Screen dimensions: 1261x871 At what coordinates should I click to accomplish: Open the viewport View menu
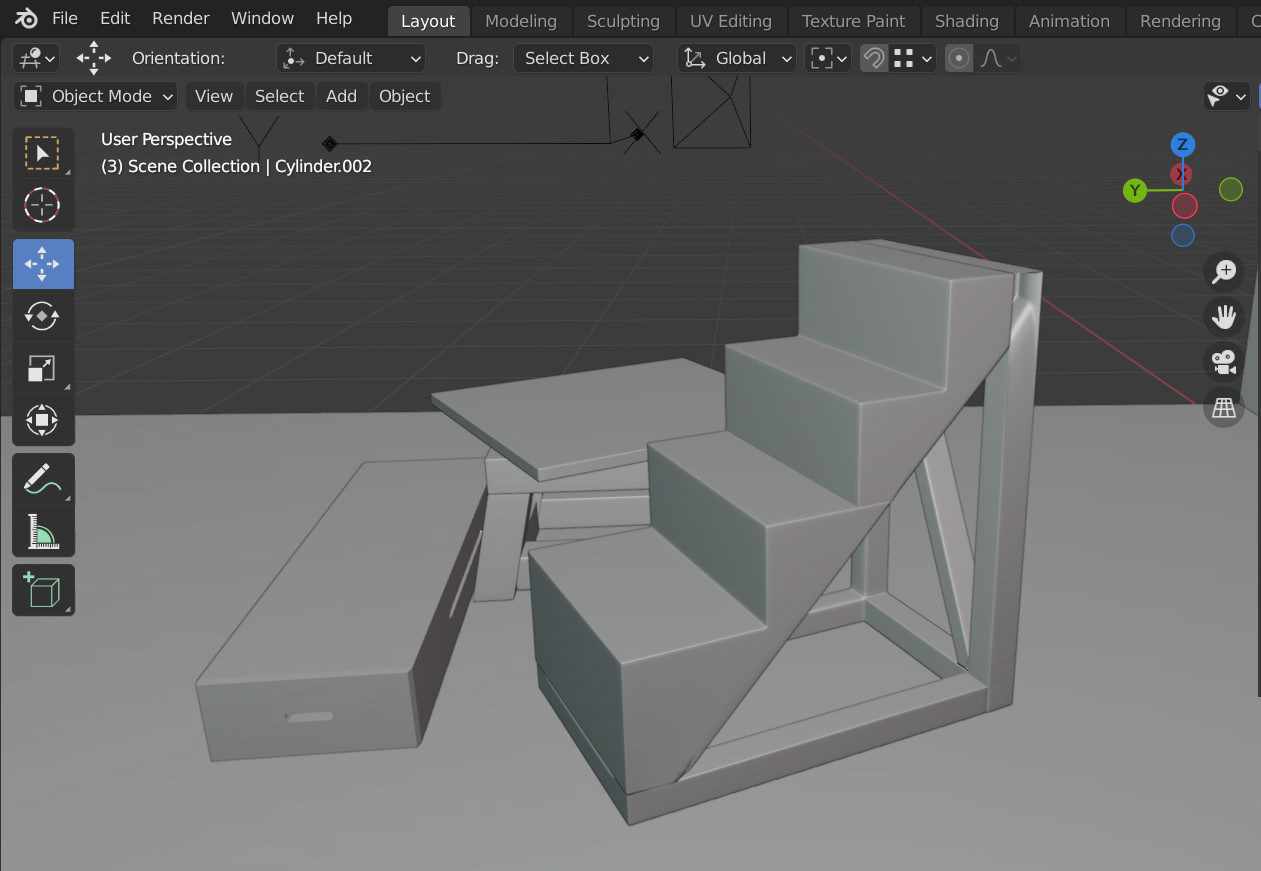pyautogui.click(x=214, y=96)
